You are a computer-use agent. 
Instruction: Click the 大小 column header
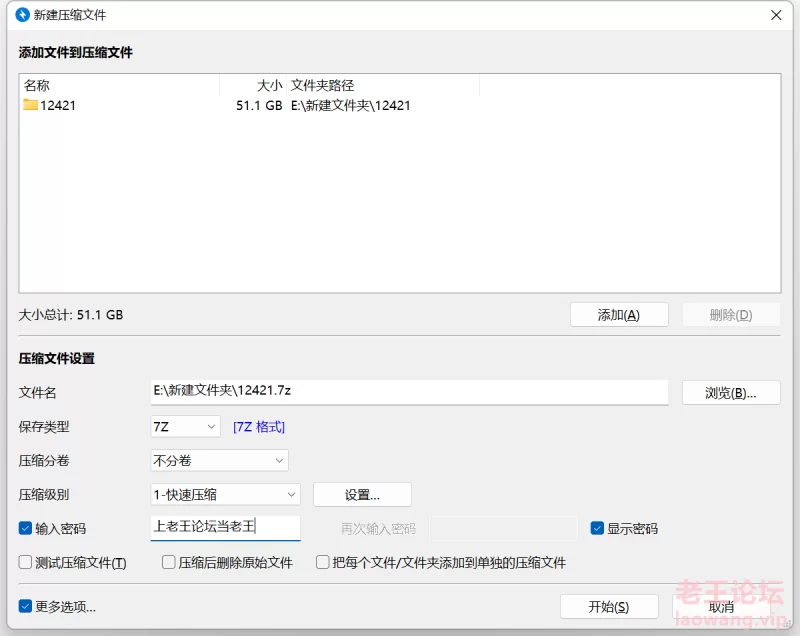pos(253,85)
